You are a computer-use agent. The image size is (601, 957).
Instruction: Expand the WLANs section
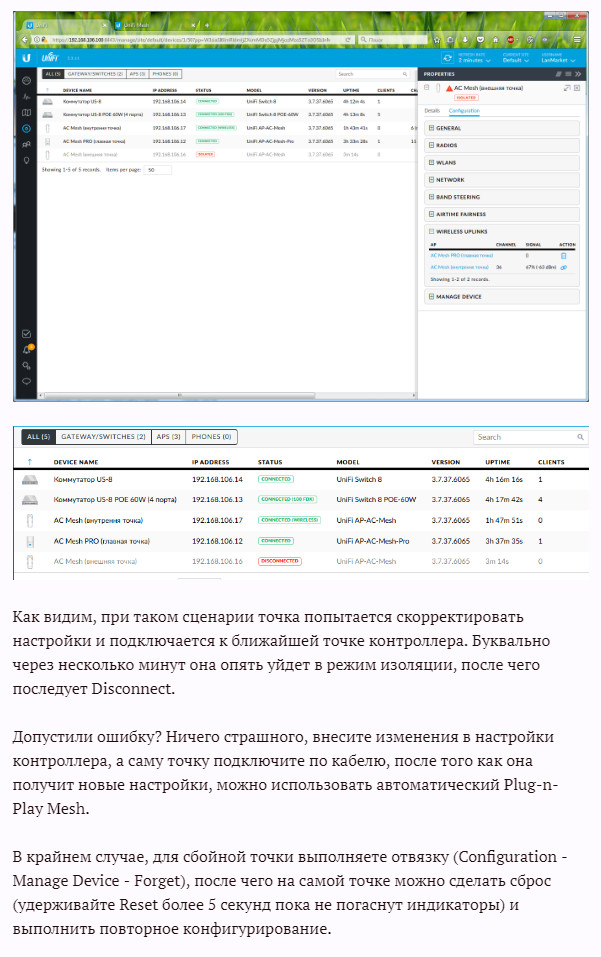tap(502, 162)
